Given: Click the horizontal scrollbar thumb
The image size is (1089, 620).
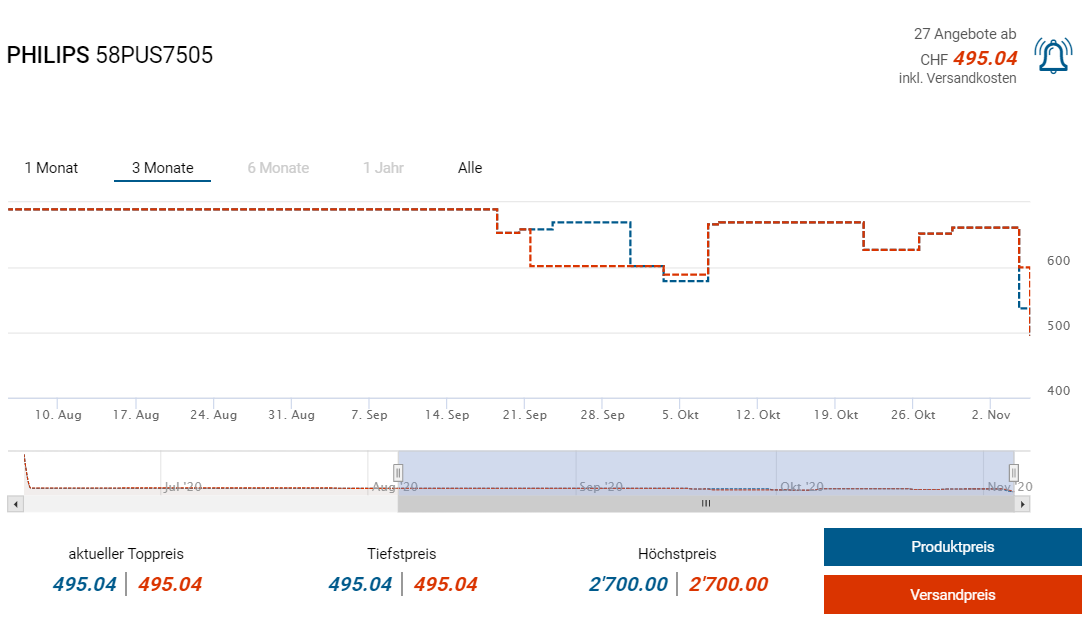Looking at the screenshot, I should click(x=706, y=504).
